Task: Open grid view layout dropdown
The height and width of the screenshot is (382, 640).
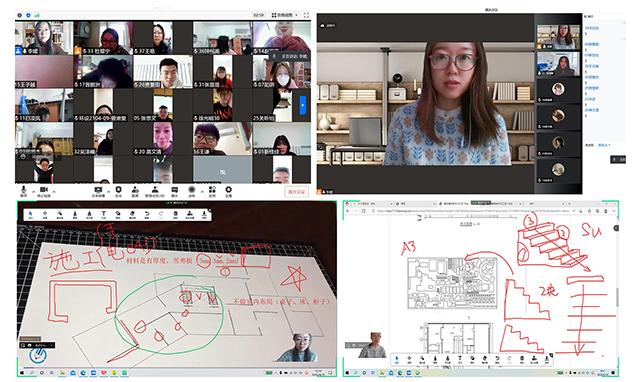Action: pos(285,15)
